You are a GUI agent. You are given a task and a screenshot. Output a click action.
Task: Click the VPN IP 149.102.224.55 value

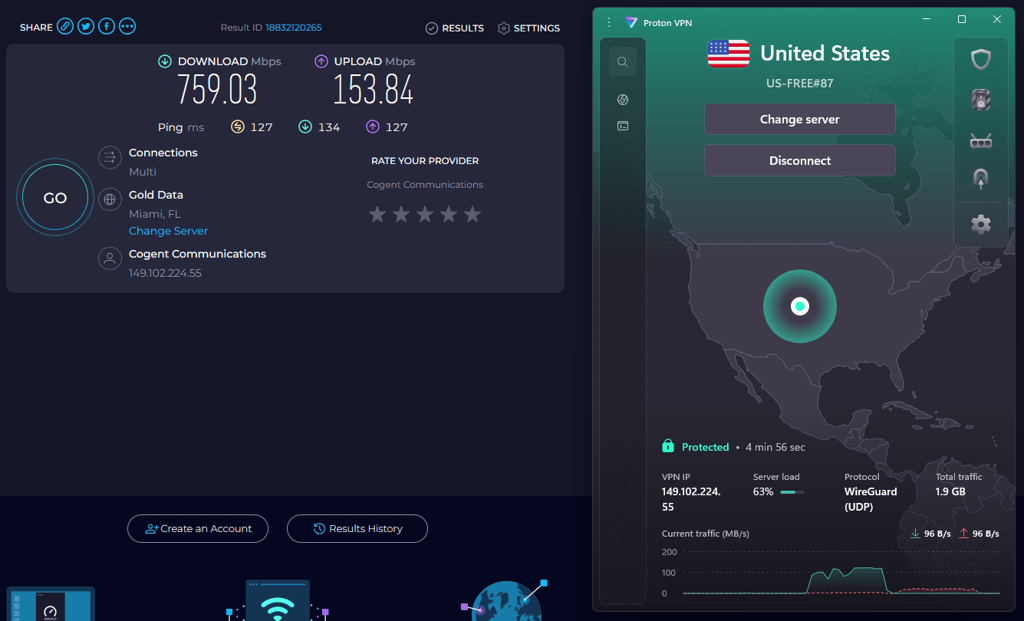coord(691,499)
